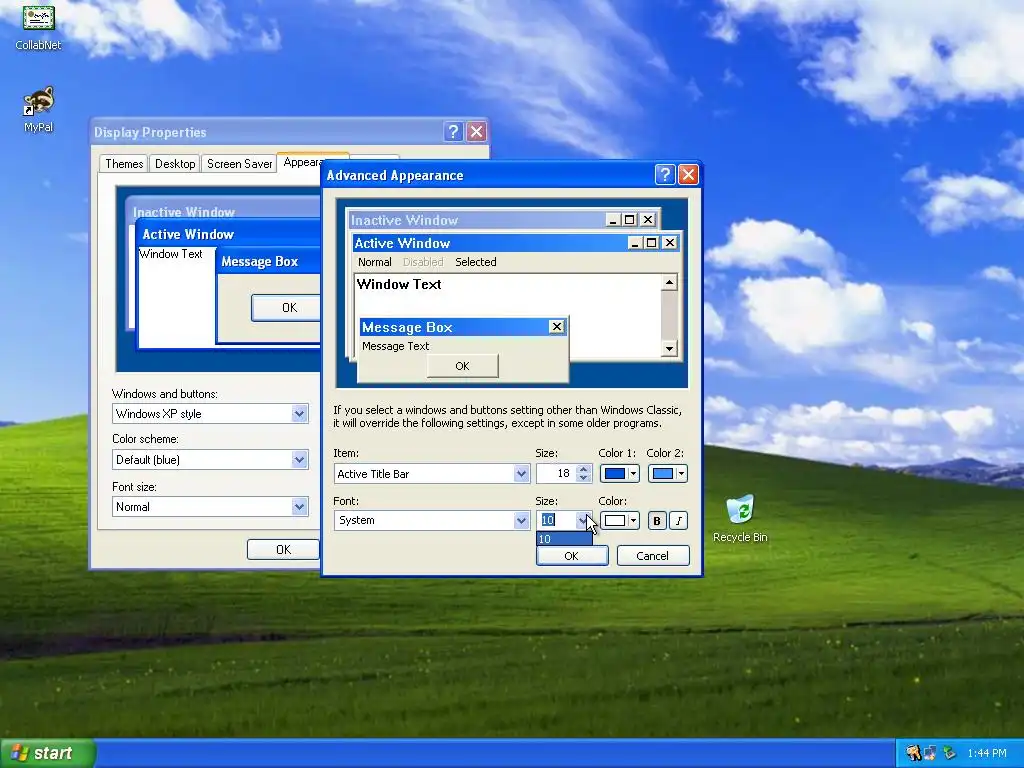Open the CollabNet desktop shortcut
Screen dimensions: 1024x768
(x=38, y=27)
